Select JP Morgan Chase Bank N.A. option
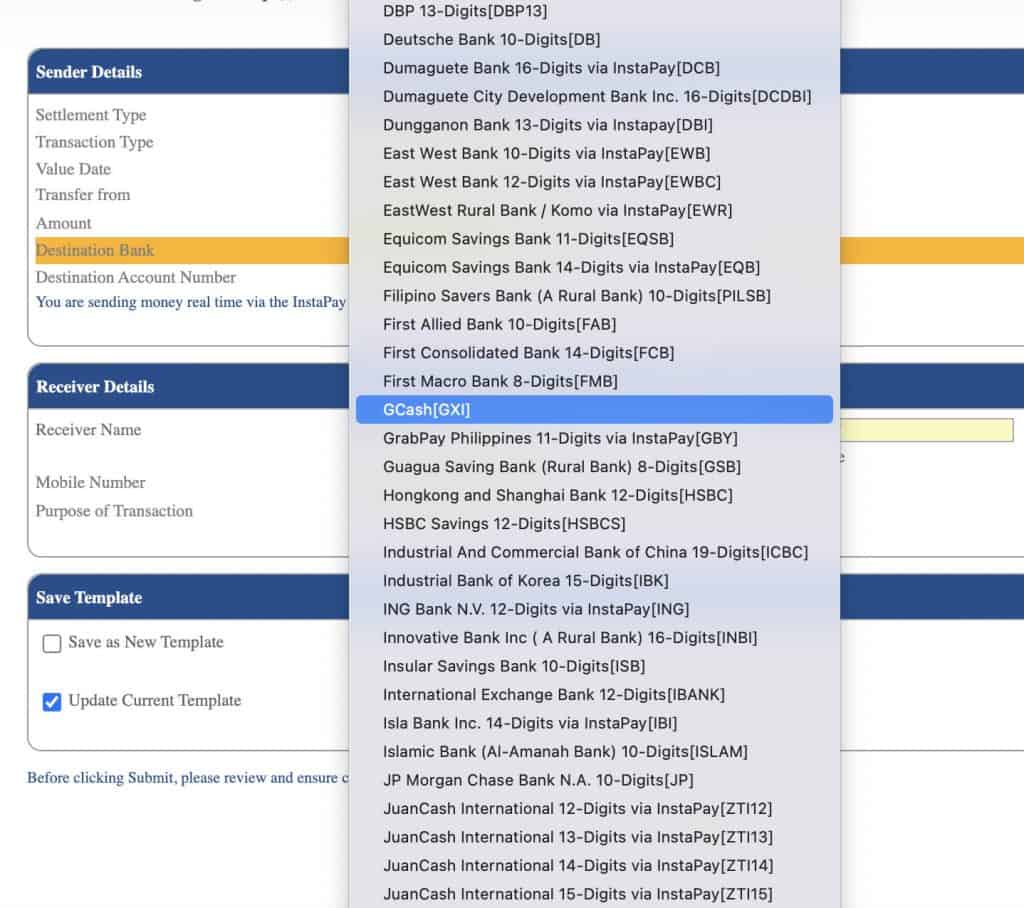 click(537, 780)
